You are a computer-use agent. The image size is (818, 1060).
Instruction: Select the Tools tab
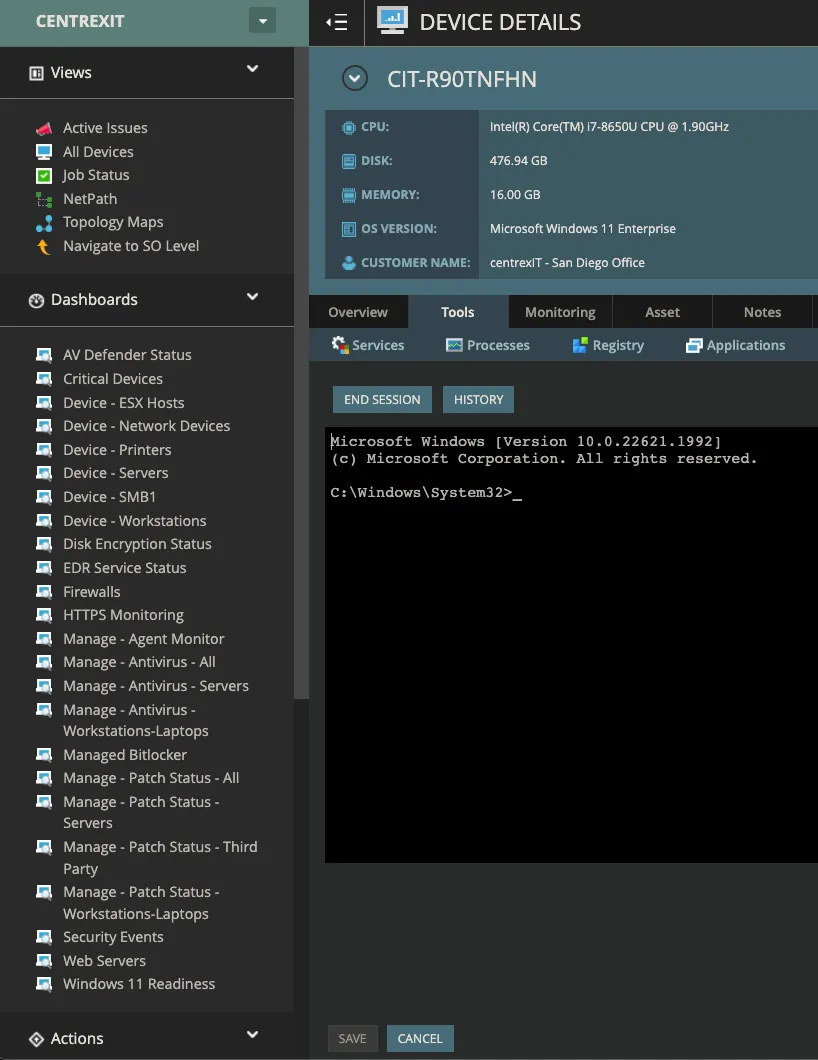pos(458,312)
